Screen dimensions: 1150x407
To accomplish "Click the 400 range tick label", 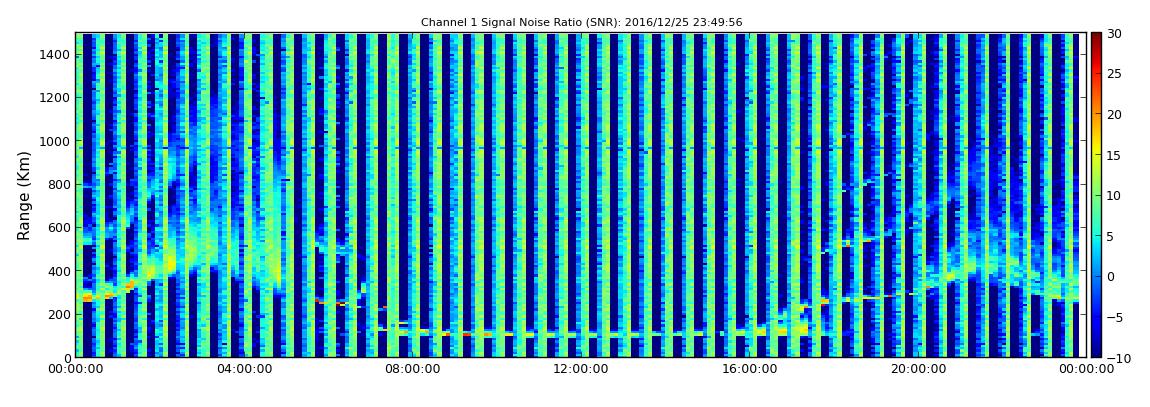I will click(58, 271).
